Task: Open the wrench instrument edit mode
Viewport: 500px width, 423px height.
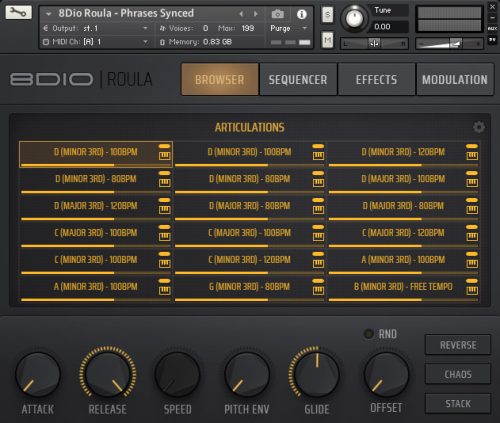Action: click(19, 13)
